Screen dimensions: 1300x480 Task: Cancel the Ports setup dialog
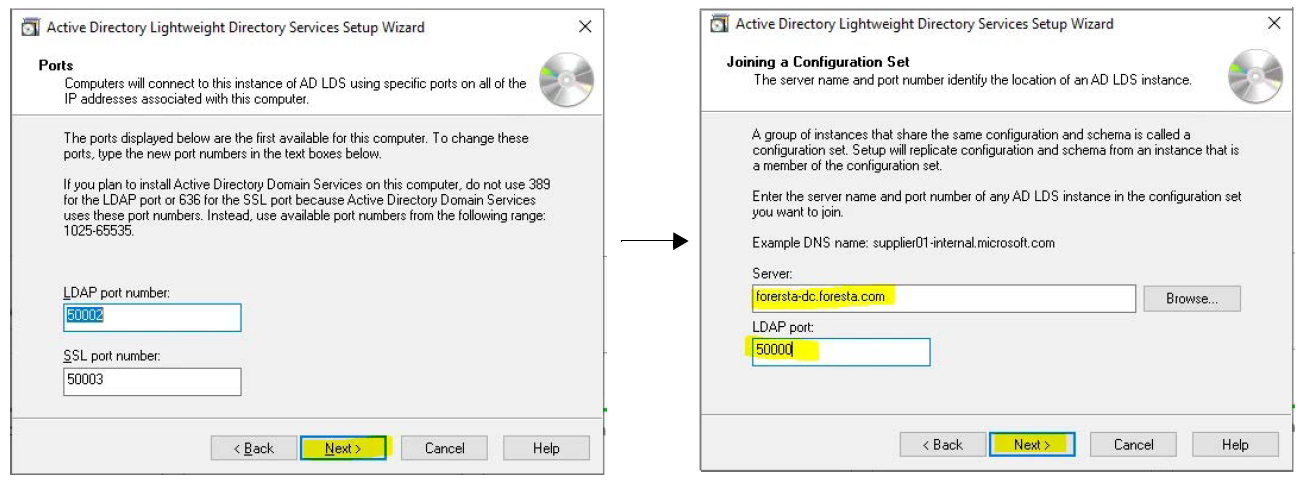point(444,448)
